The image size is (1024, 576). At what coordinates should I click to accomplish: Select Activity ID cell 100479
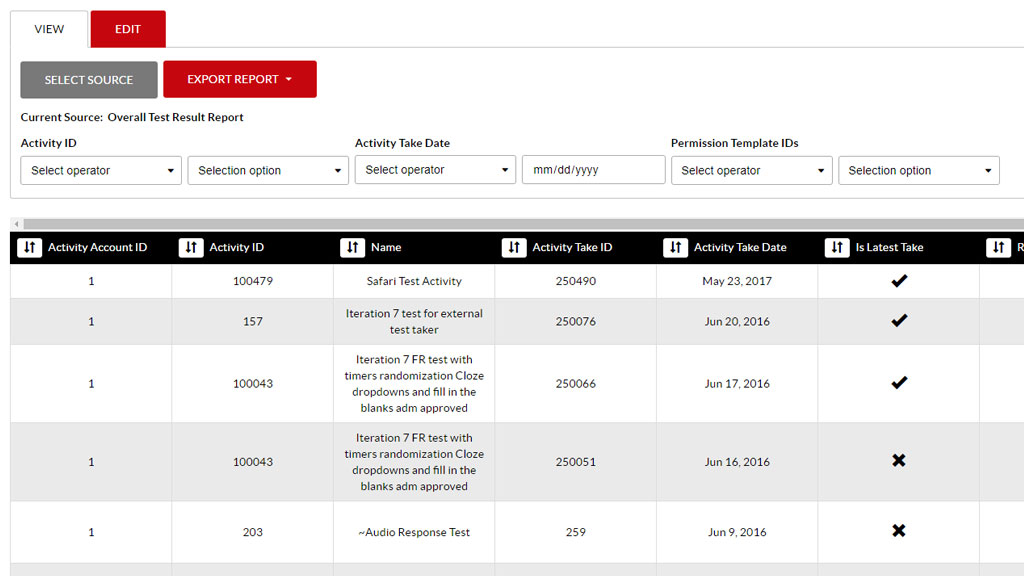pyautogui.click(x=253, y=281)
